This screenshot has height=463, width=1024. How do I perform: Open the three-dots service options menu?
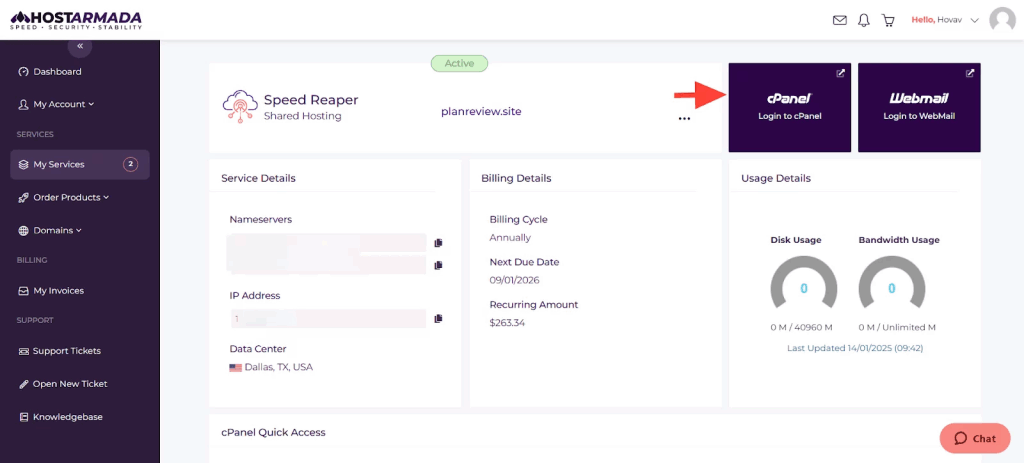(684, 118)
